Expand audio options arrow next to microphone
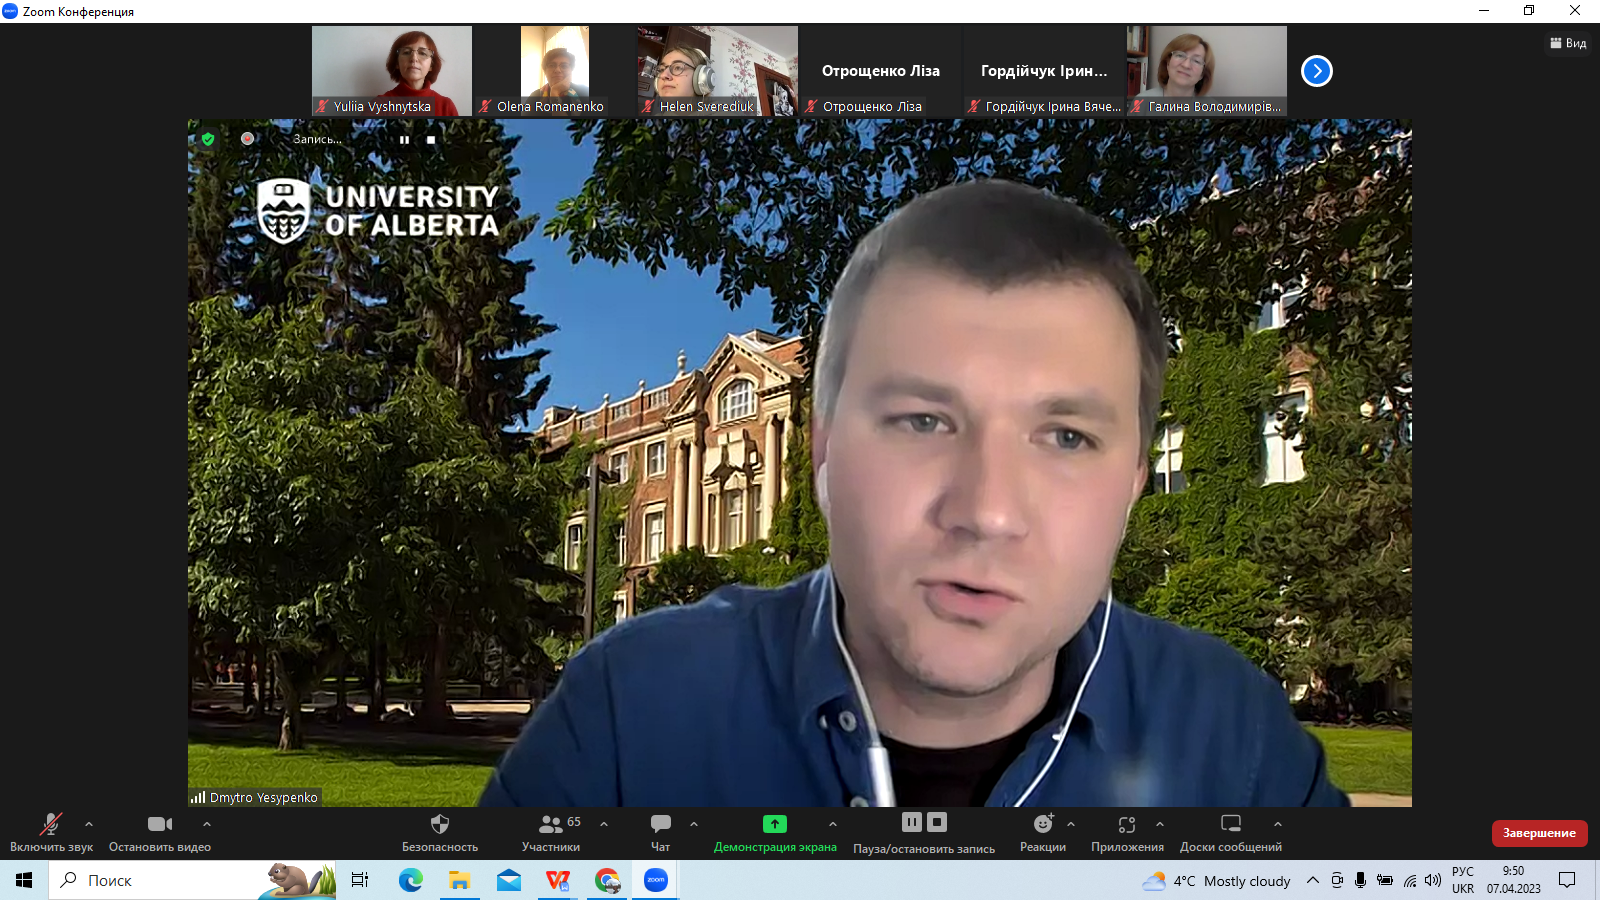 (89, 824)
